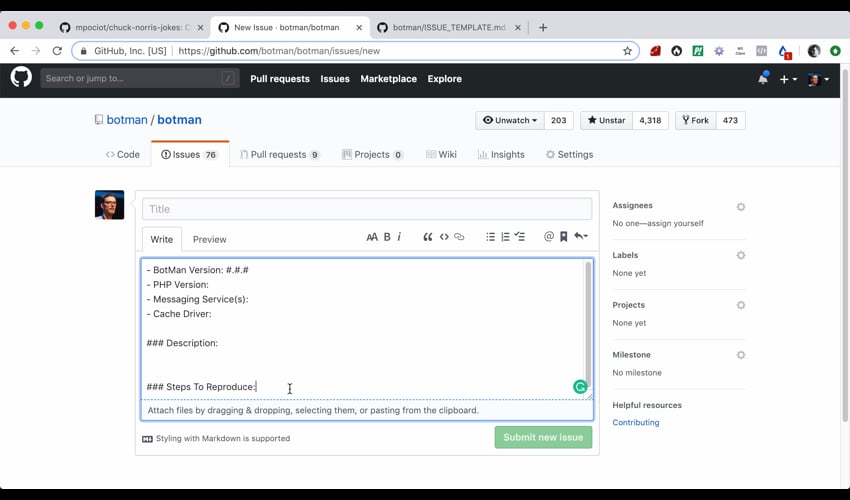Open the Code repository tab
850x500 pixels.
(x=123, y=155)
